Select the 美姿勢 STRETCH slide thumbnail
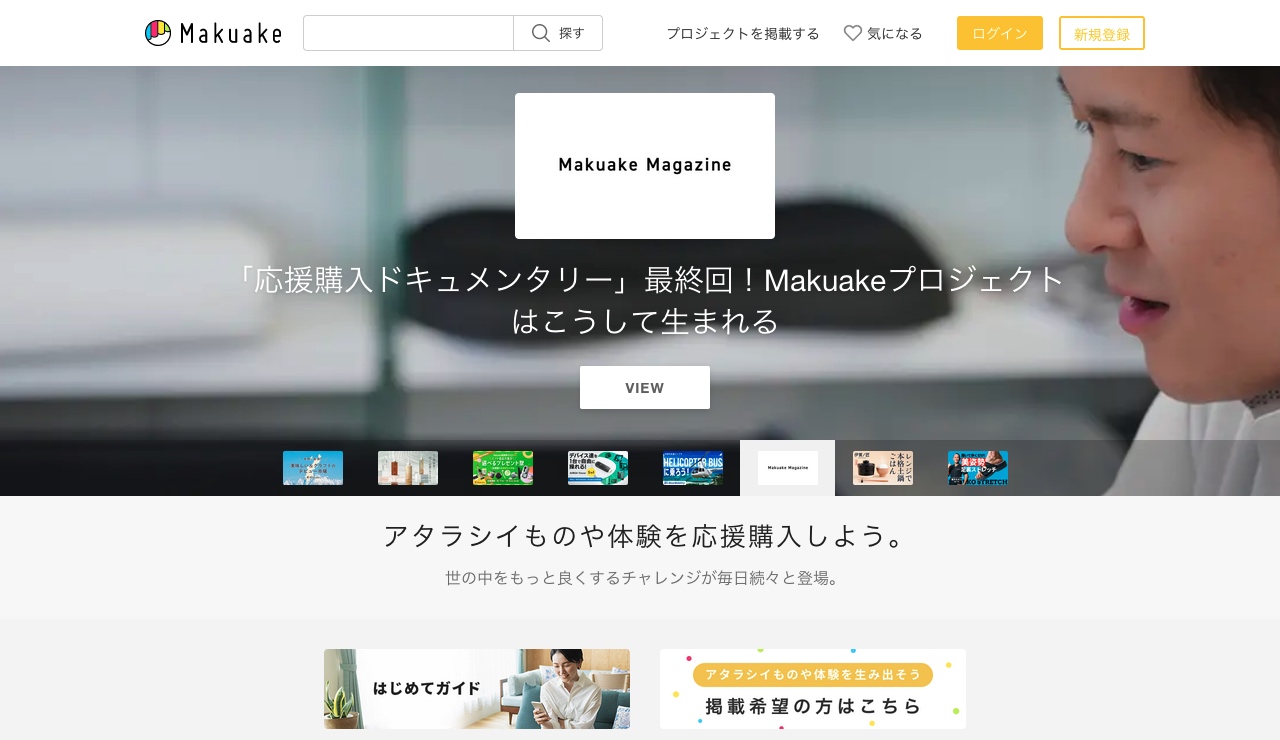Image resolution: width=1280 pixels, height=740 pixels. coord(978,468)
